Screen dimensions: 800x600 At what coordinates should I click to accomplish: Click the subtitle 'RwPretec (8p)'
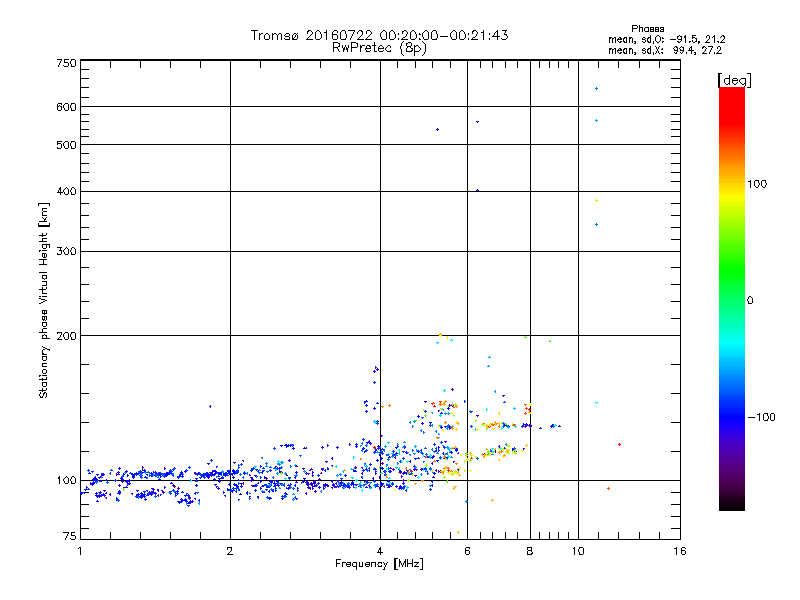pos(379,48)
